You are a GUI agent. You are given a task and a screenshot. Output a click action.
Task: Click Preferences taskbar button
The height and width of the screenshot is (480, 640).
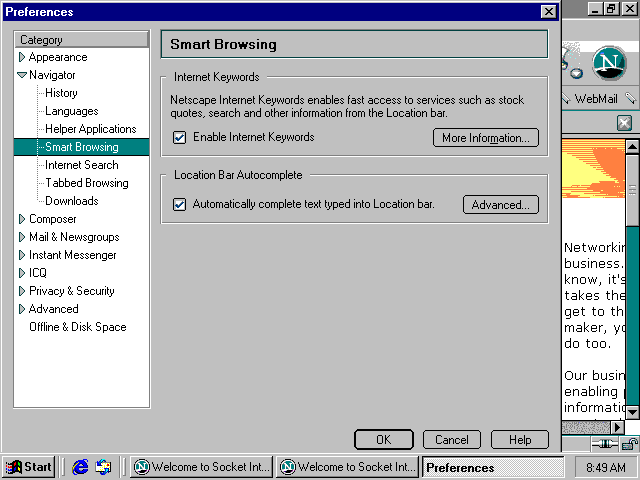point(493,467)
